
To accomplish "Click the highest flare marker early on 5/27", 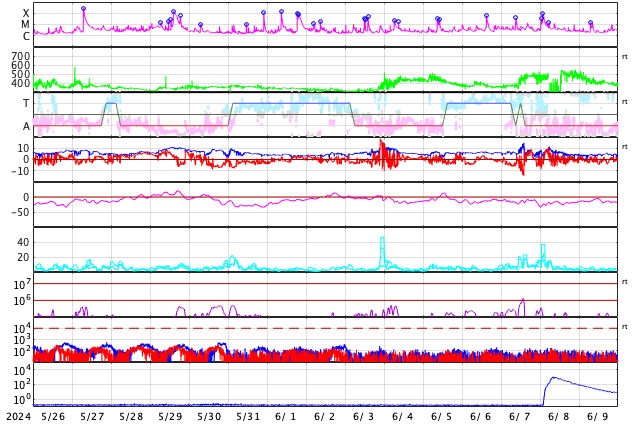I will pyautogui.click(x=83, y=8).
